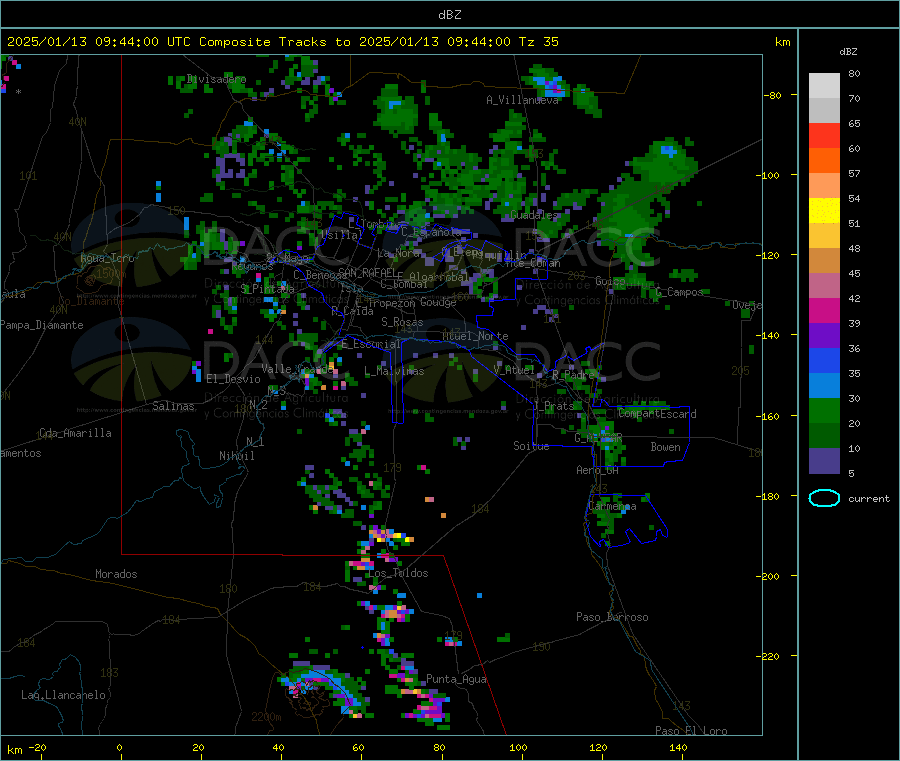Click the Punta_Agua location label

pyautogui.click(x=456, y=680)
